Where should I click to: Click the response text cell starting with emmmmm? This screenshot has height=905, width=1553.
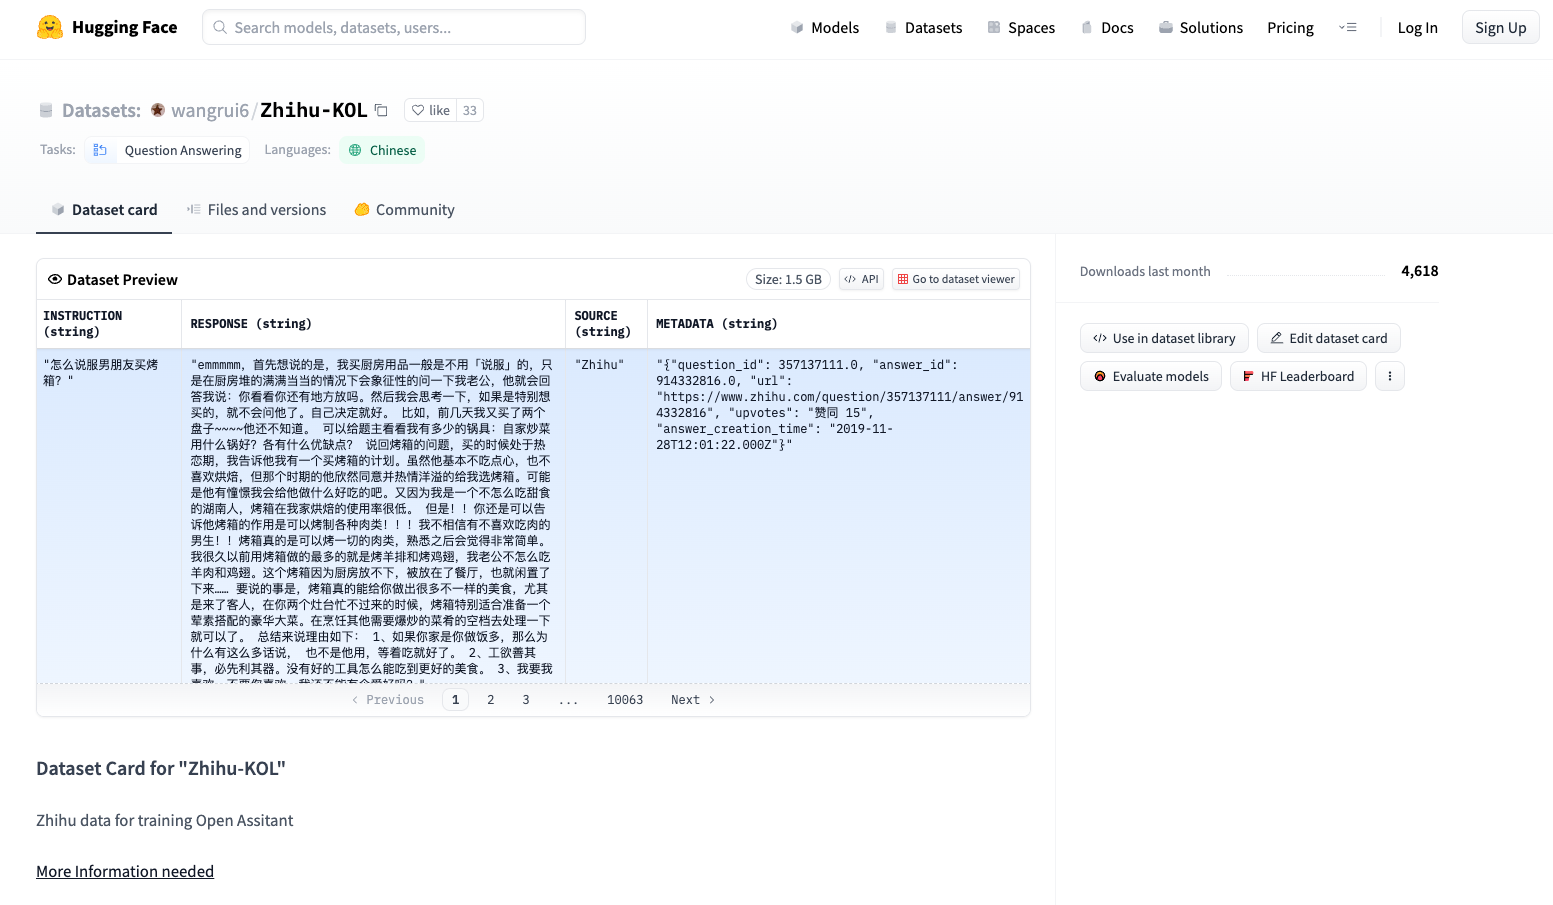(374, 516)
